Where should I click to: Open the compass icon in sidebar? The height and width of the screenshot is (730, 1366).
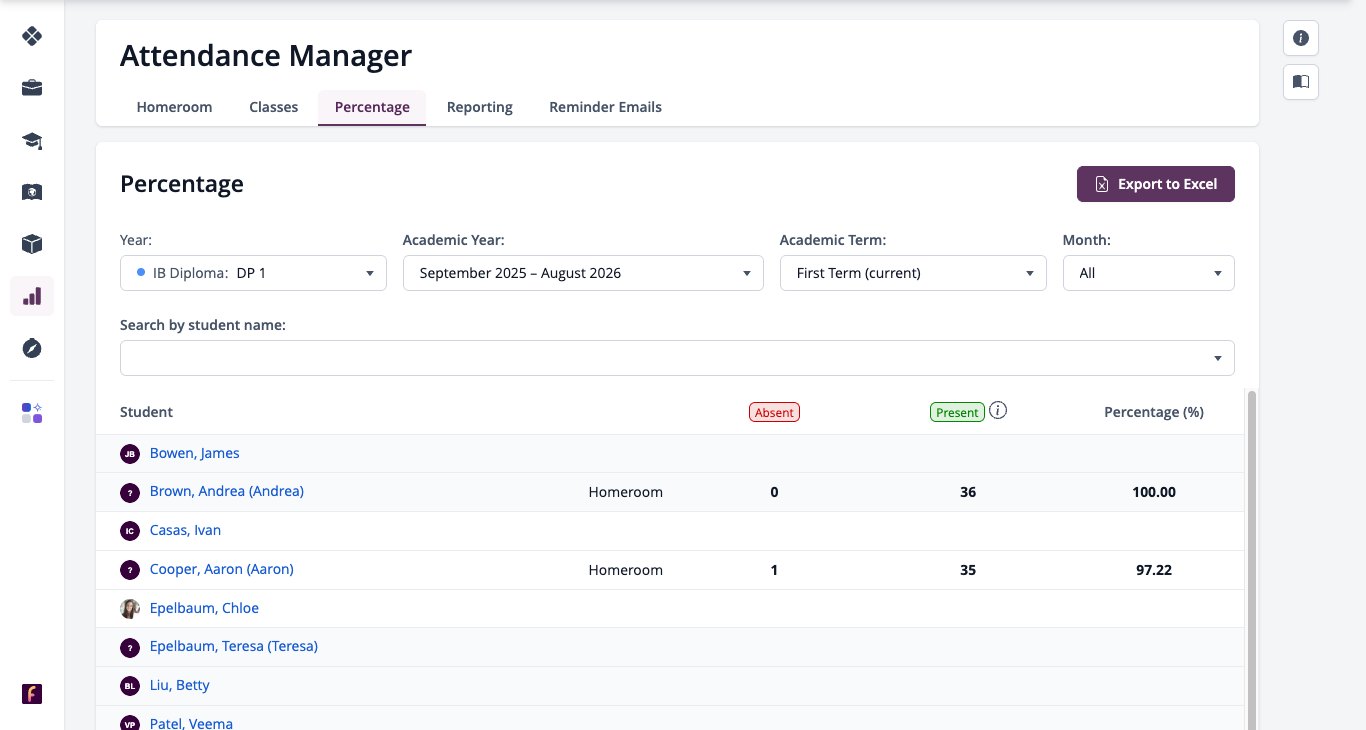[x=32, y=348]
